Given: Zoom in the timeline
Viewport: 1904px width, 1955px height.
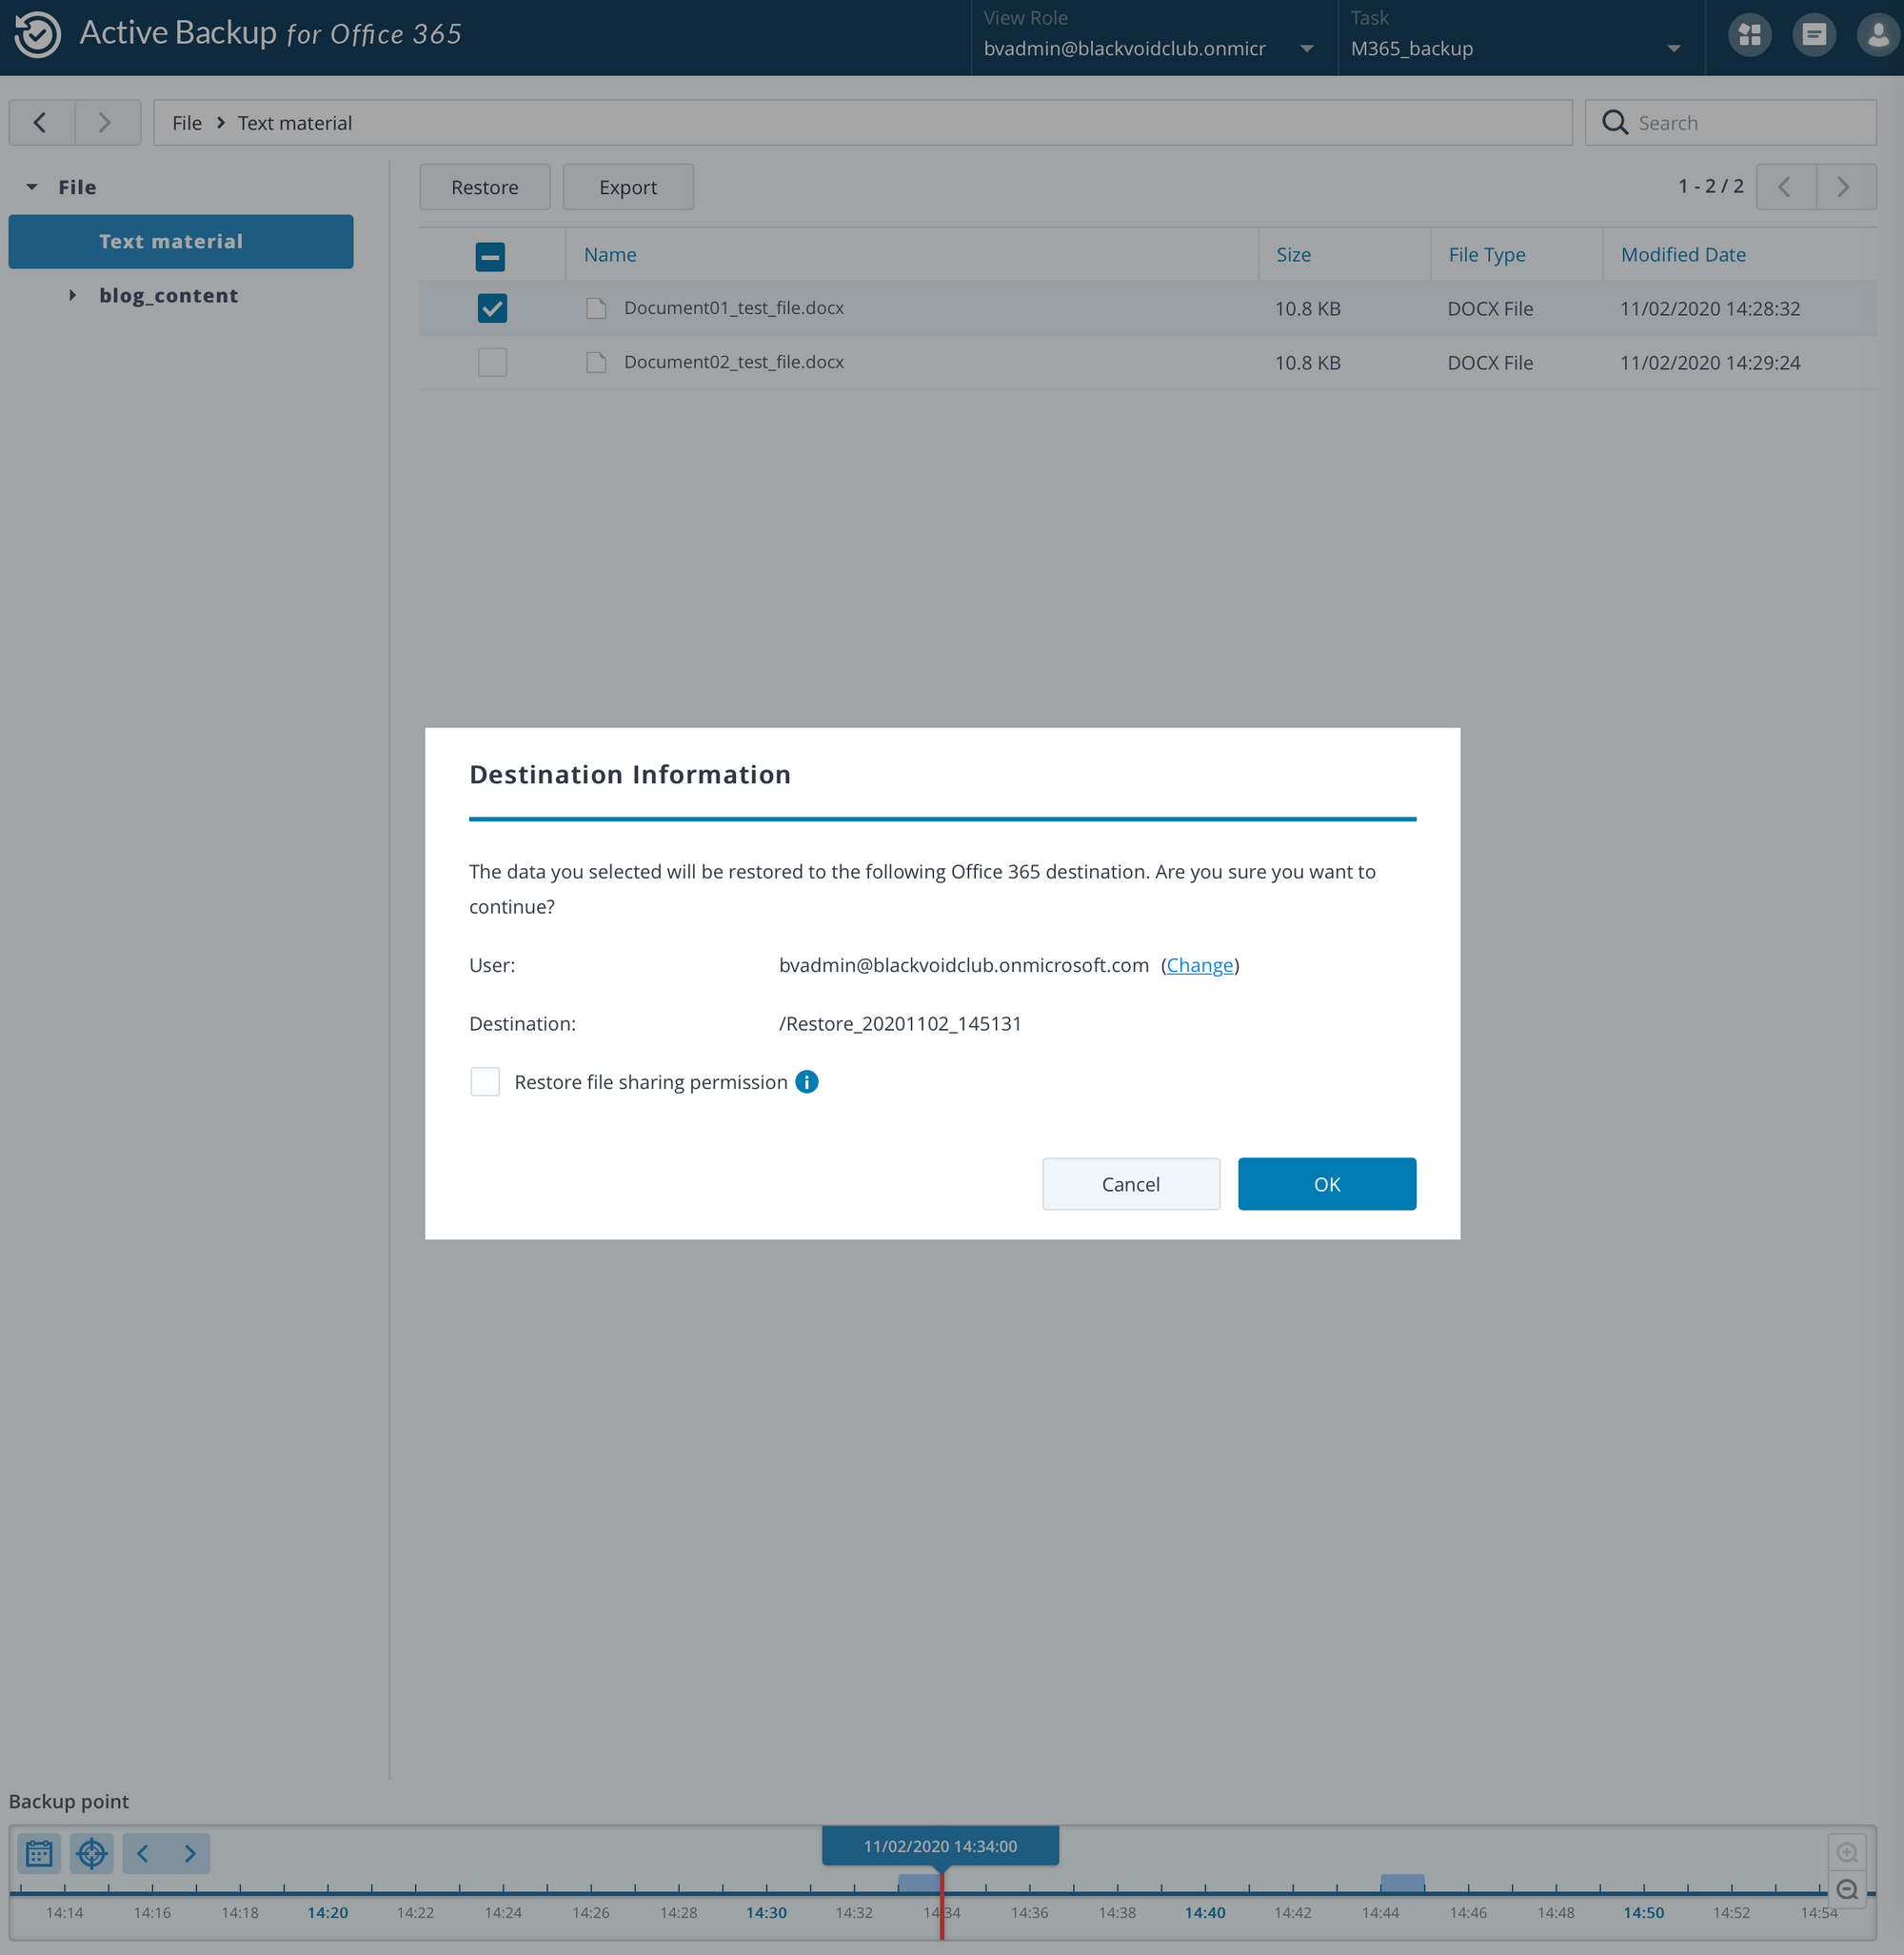Looking at the screenshot, I should (x=1847, y=1852).
